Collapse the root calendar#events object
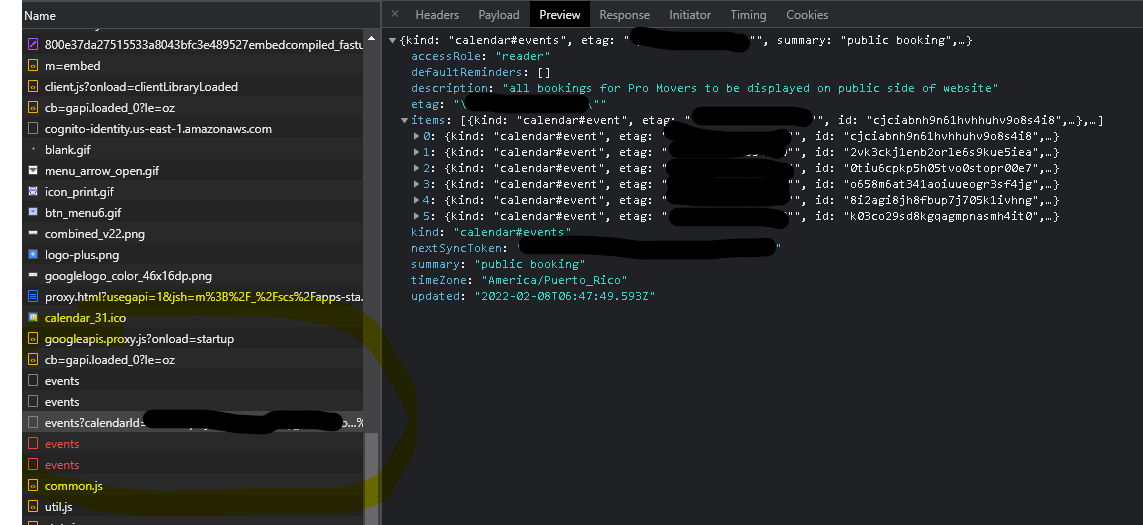Screen dimensions: 1143x525 click(x=392, y=41)
